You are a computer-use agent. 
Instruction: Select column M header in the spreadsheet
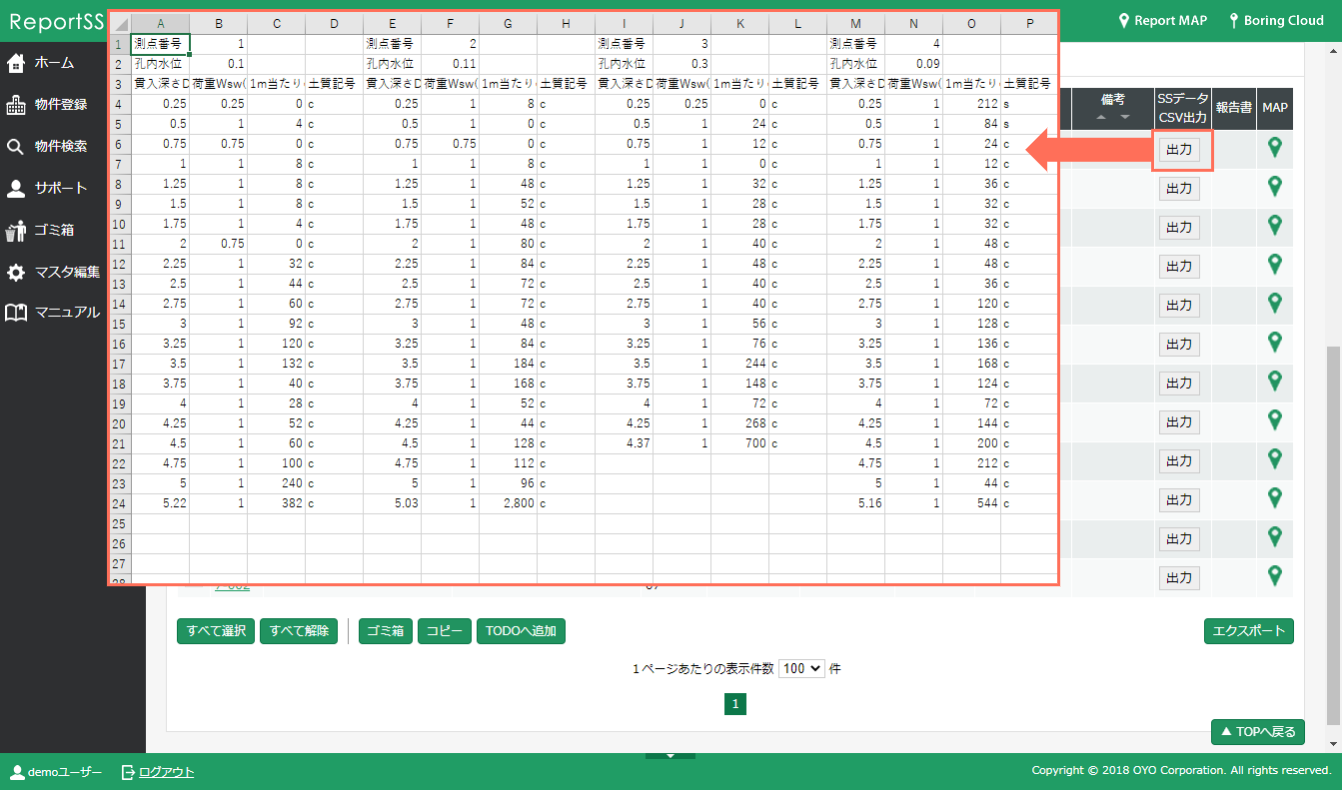(x=856, y=24)
